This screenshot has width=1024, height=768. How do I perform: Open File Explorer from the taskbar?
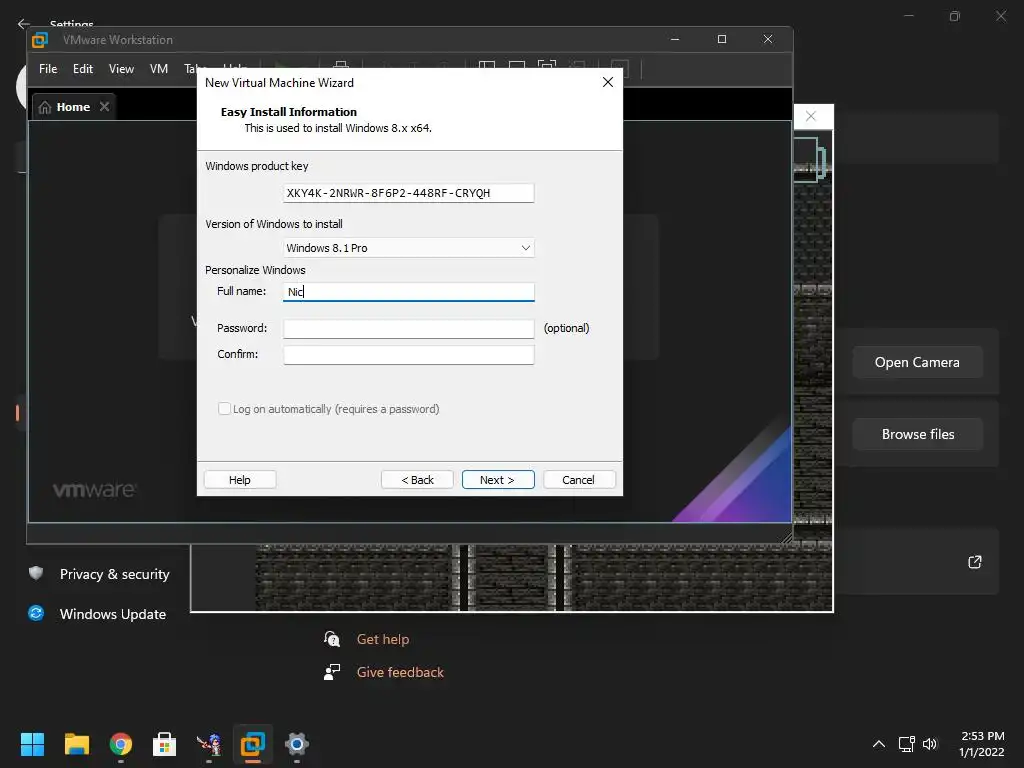coord(76,744)
